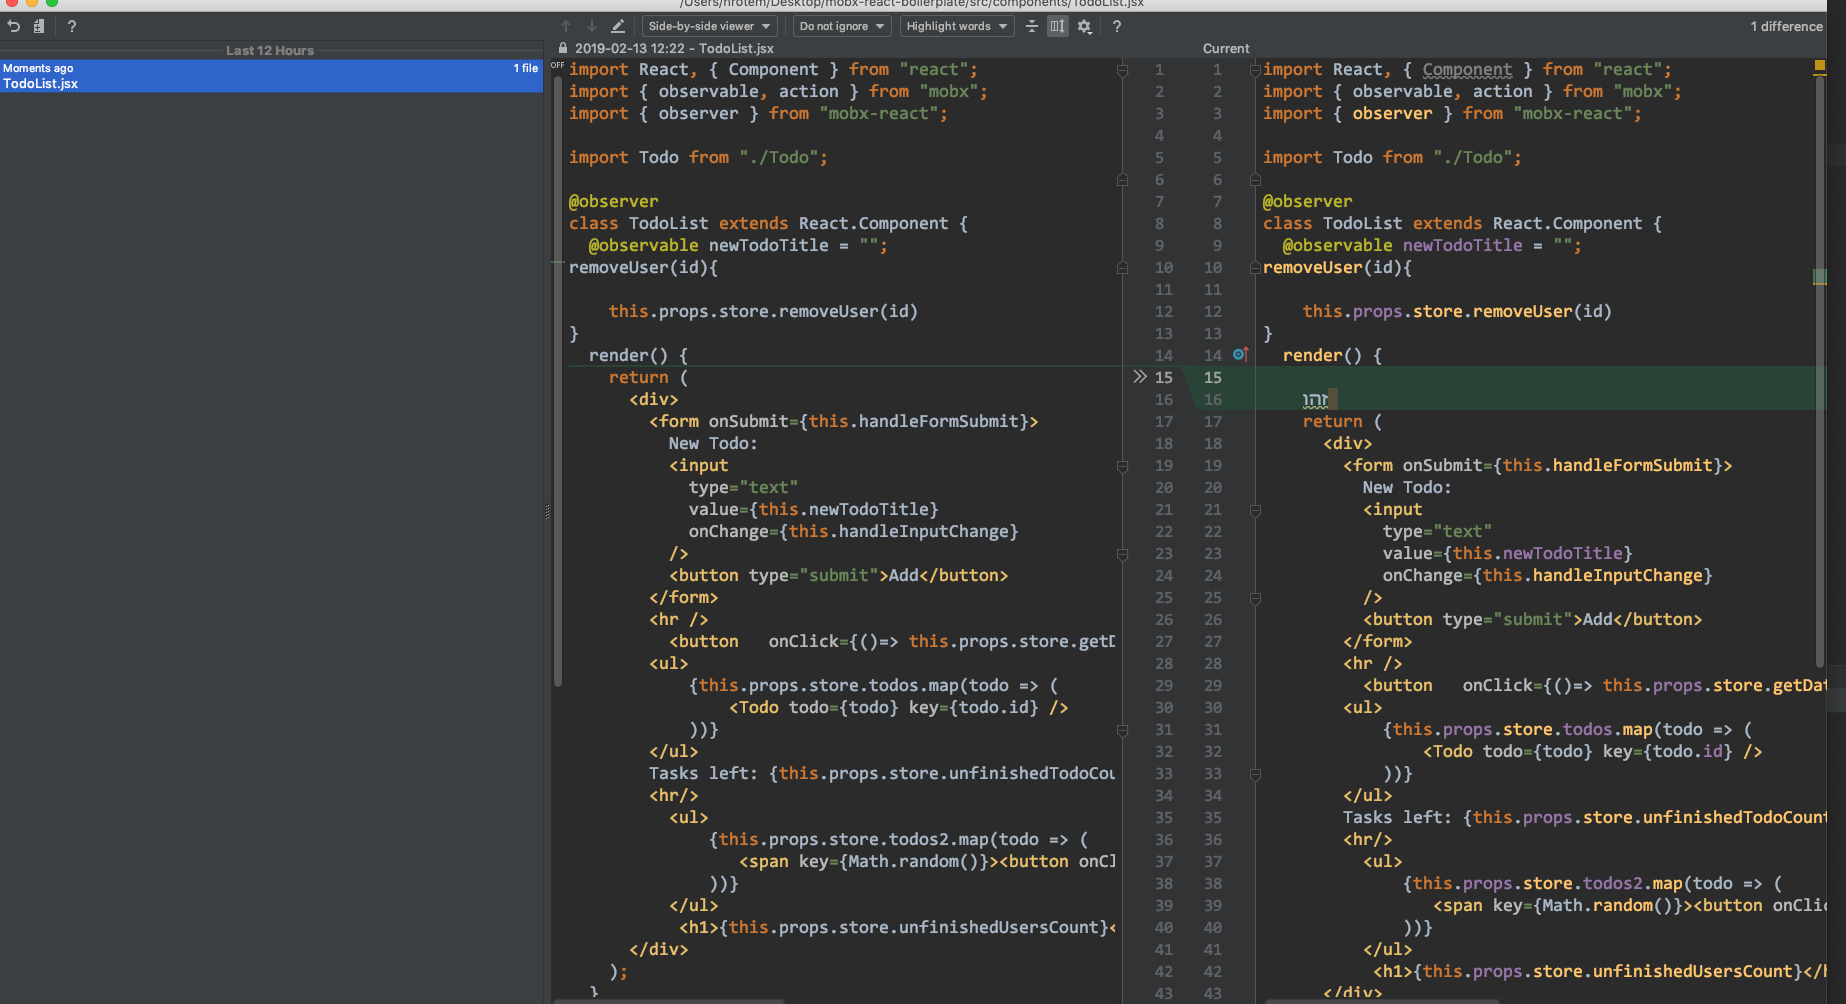Click the Create Patch icon
This screenshot has width=1846, height=1004.
pyautogui.click(x=39, y=26)
